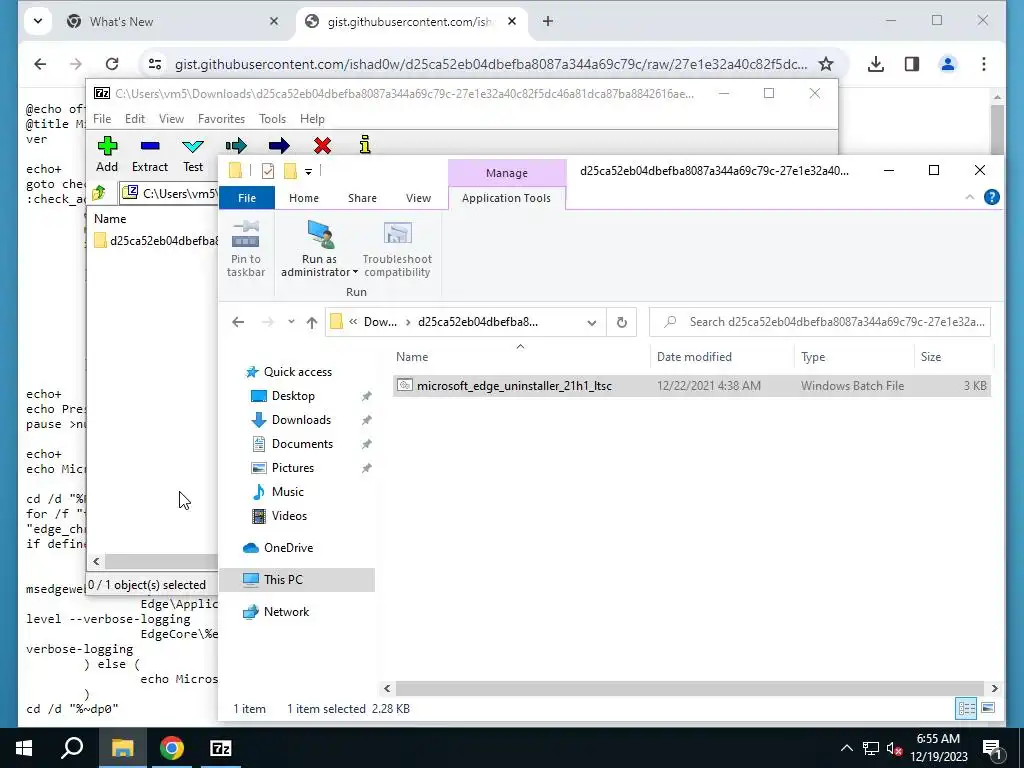Viewport: 1024px width, 768px height.
Task: Open Customize Quick Access Toolbar dropdown
Action: [308, 172]
